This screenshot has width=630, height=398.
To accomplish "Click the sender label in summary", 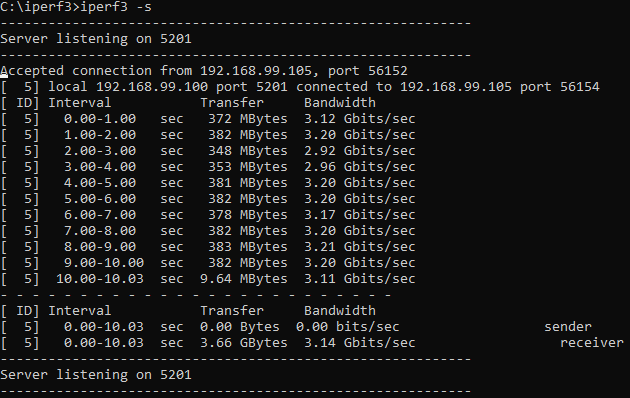I will [x=568, y=327].
